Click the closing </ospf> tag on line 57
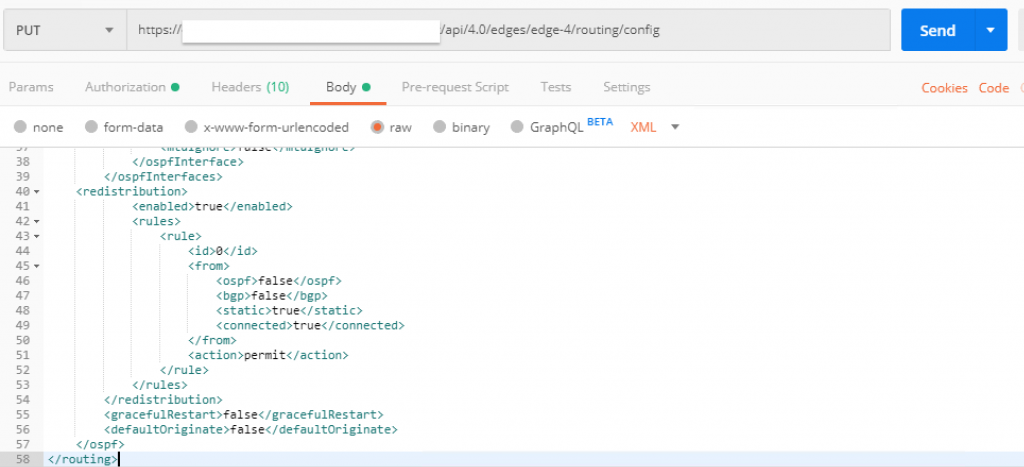Screen dimensions: 1024x467 click(100, 444)
